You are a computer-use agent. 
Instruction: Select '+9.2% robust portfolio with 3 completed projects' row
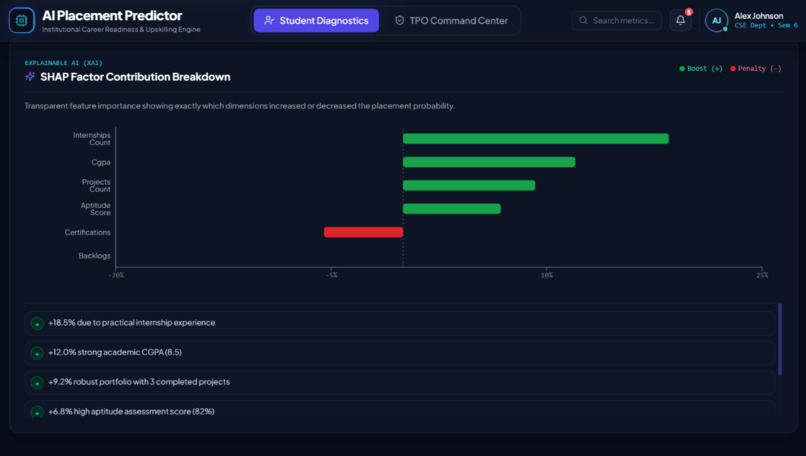point(400,382)
